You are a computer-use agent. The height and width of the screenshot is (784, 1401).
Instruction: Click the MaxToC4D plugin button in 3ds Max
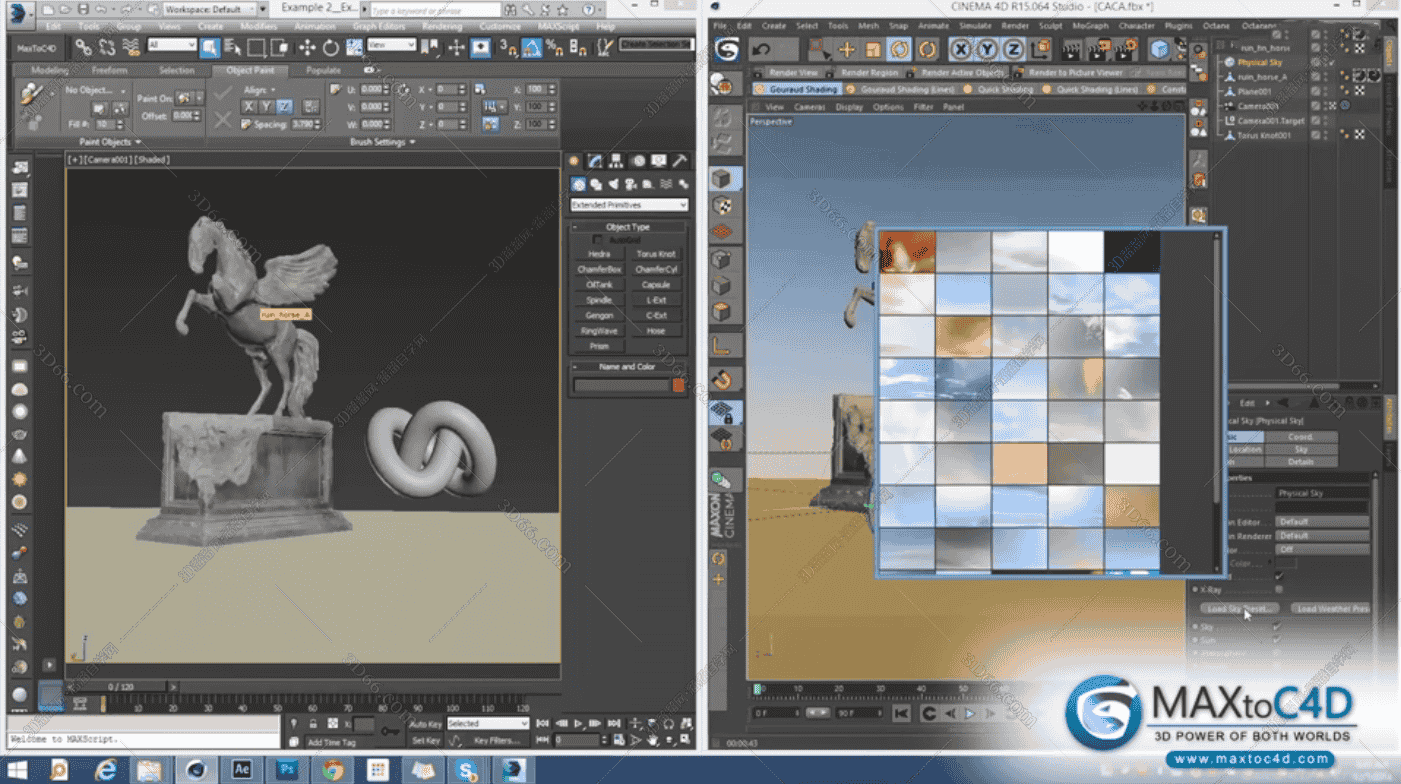[39, 47]
